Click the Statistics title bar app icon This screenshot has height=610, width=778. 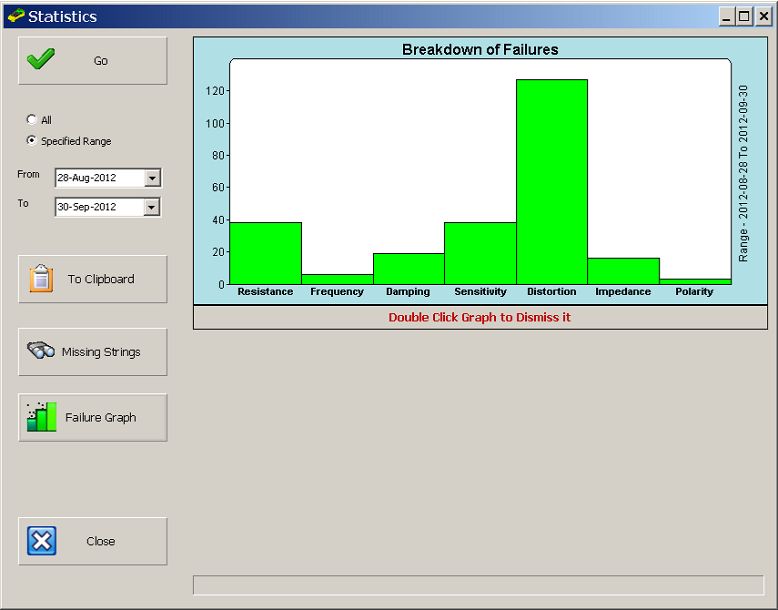click(16, 16)
